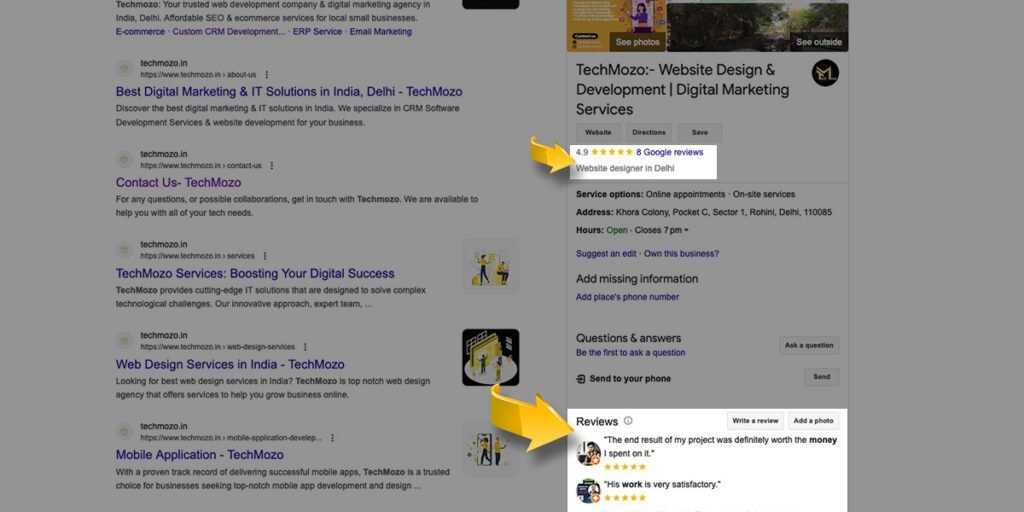The height and width of the screenshot is (512, 1024).
Task: Open three-dot menu beside web-design-services URL
Action: 305,347
